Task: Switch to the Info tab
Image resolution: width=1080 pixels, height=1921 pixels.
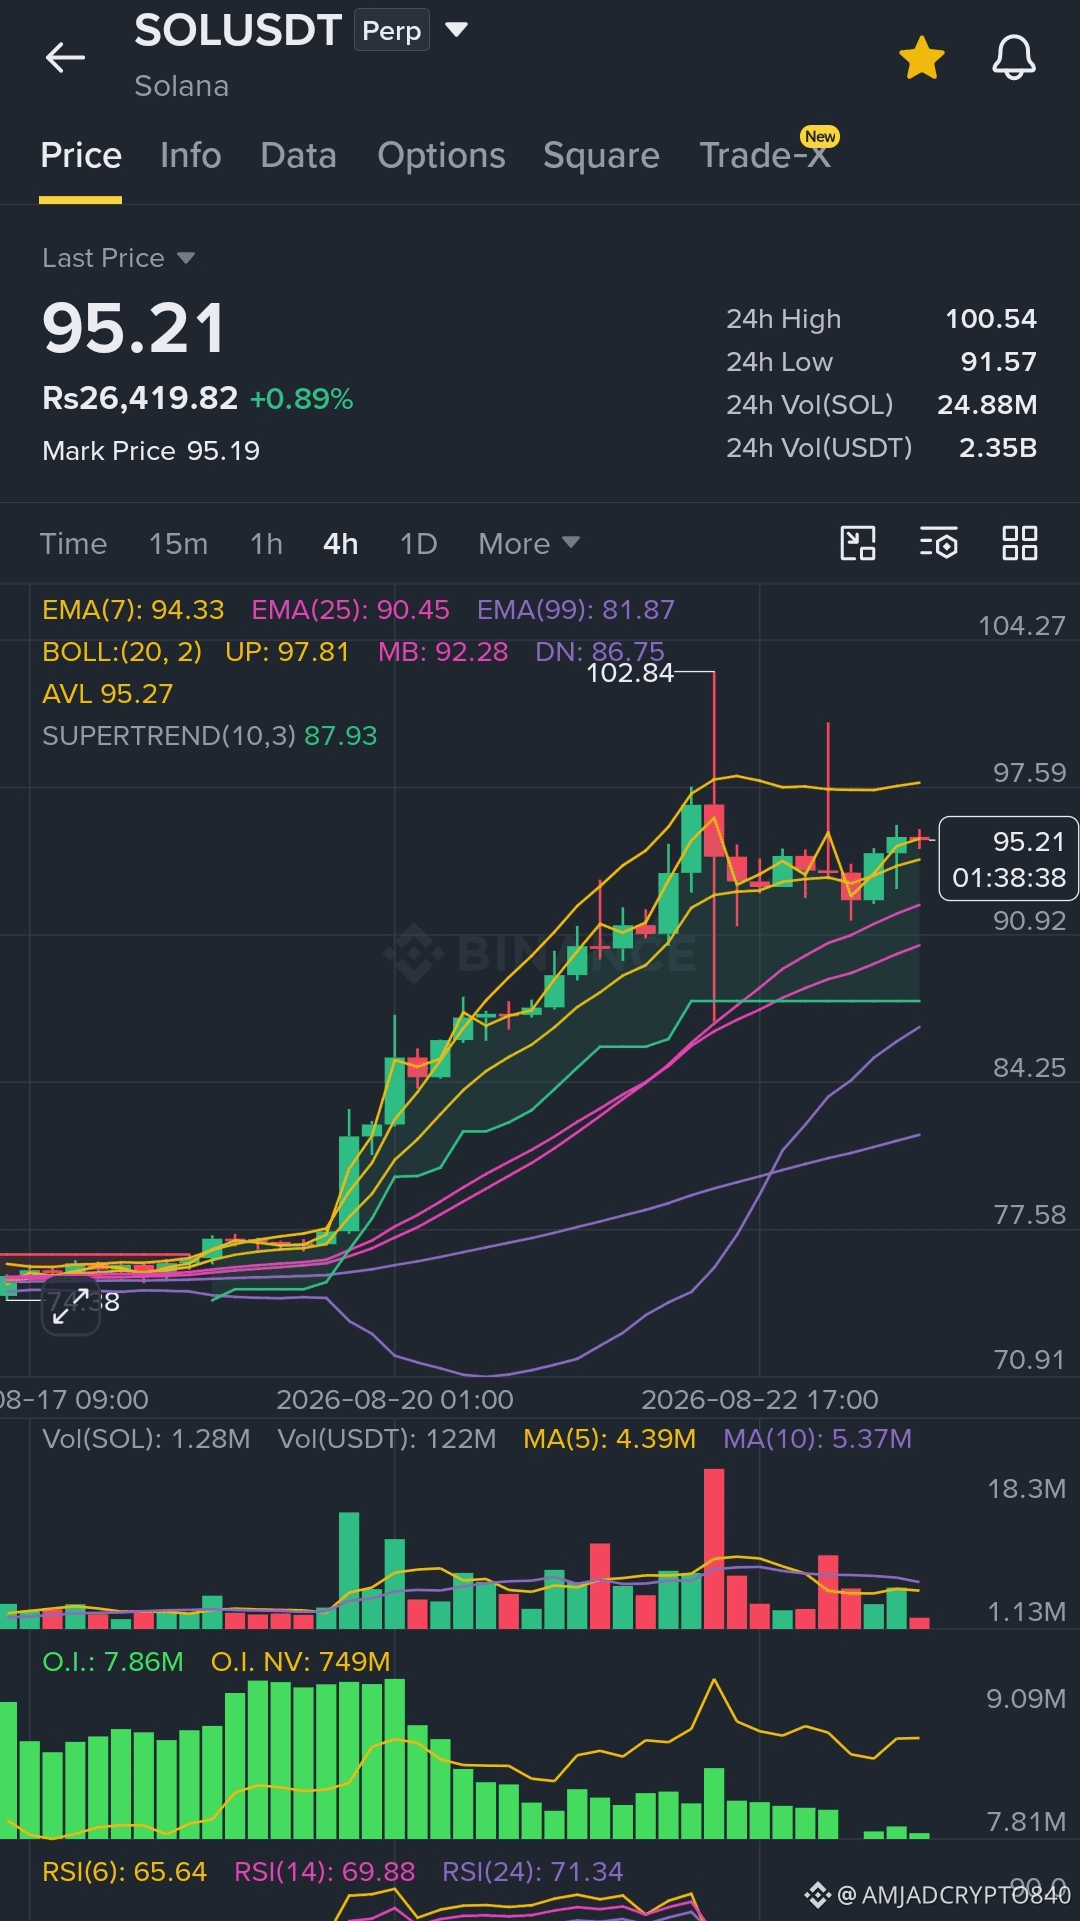Action: point(191,156)
